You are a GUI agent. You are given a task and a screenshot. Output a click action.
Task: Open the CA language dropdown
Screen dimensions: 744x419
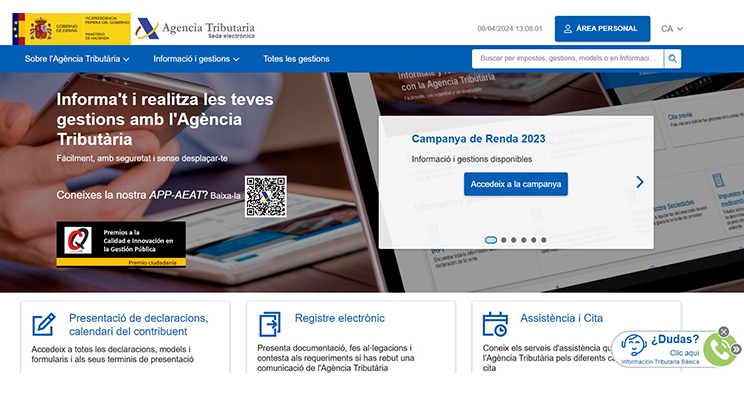tap(672, 29)
